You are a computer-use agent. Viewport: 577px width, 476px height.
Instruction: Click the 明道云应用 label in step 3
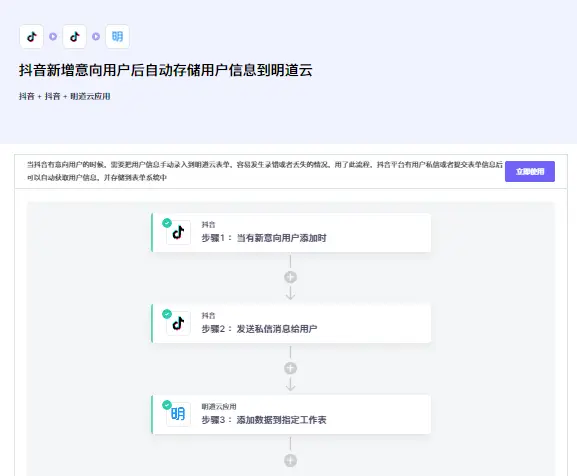coord(219,406)
